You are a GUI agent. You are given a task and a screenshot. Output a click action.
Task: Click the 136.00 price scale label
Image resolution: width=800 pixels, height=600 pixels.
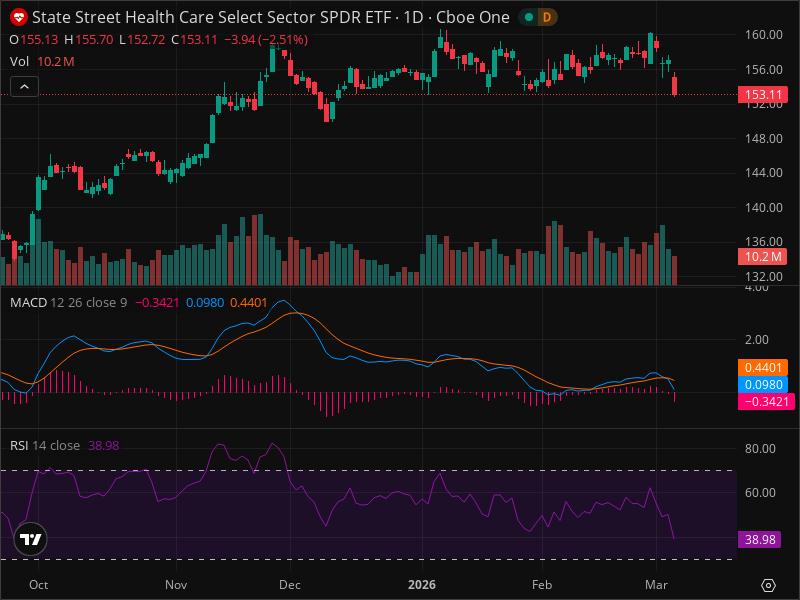pyautogui.click(x=763, y=241)
